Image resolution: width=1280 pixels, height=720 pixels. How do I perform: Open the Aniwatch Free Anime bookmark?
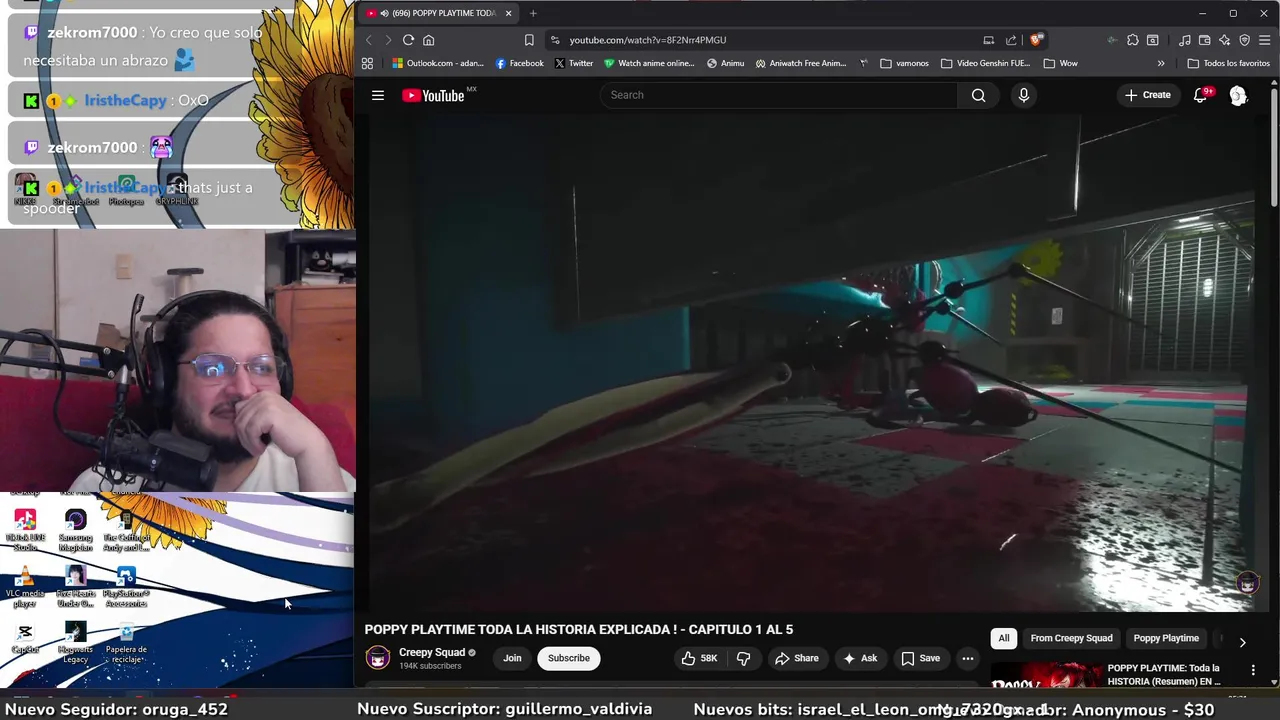(x=801, y=63)
